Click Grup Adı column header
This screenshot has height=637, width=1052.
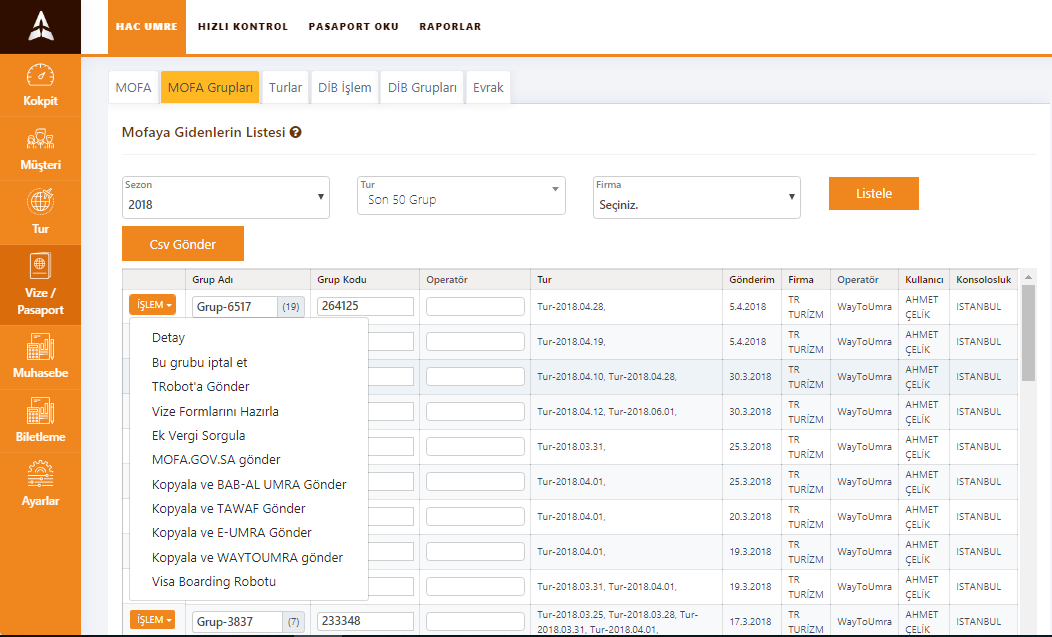coord(213,280)
